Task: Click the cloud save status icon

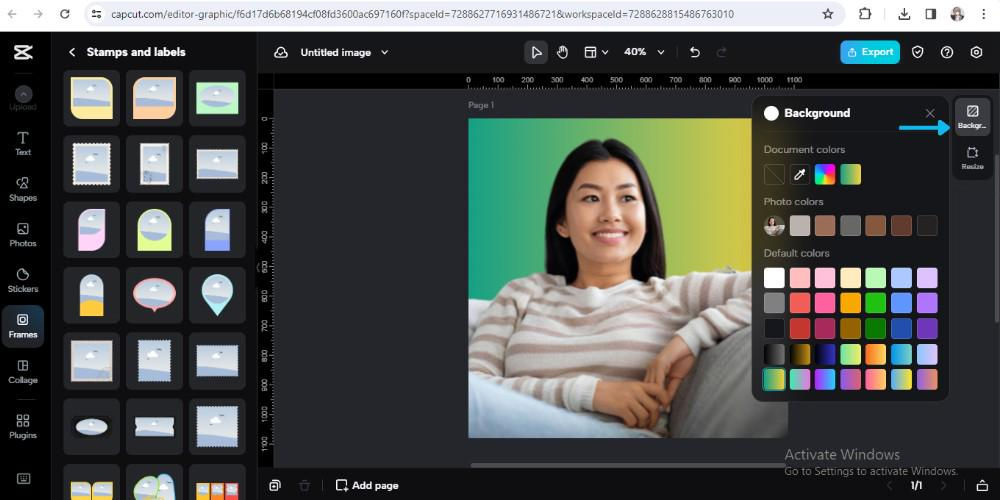Action: point(281,52)
